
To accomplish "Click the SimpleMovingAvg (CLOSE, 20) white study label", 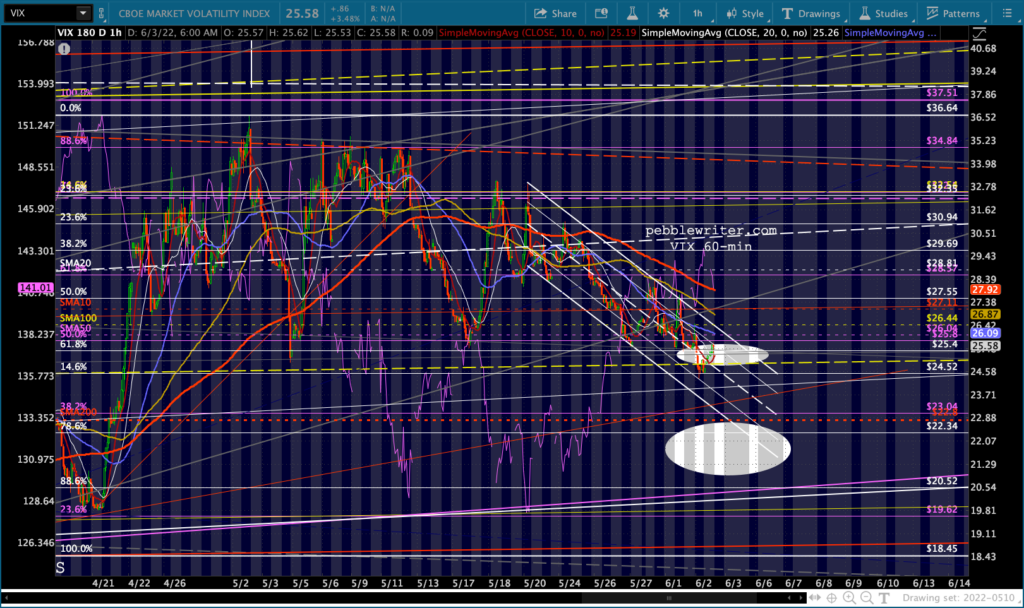I will [x=740, y=32].
